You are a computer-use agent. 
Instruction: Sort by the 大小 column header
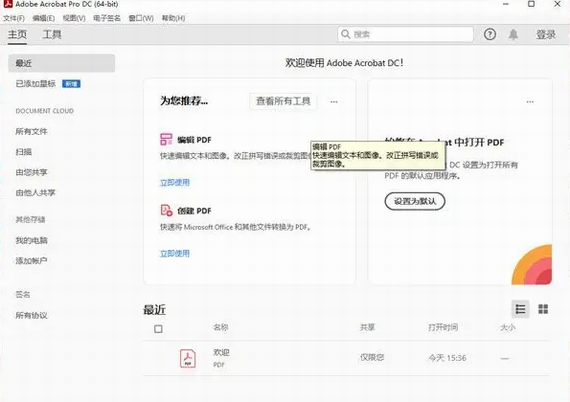pyautogui.click(x=508, y=327)
